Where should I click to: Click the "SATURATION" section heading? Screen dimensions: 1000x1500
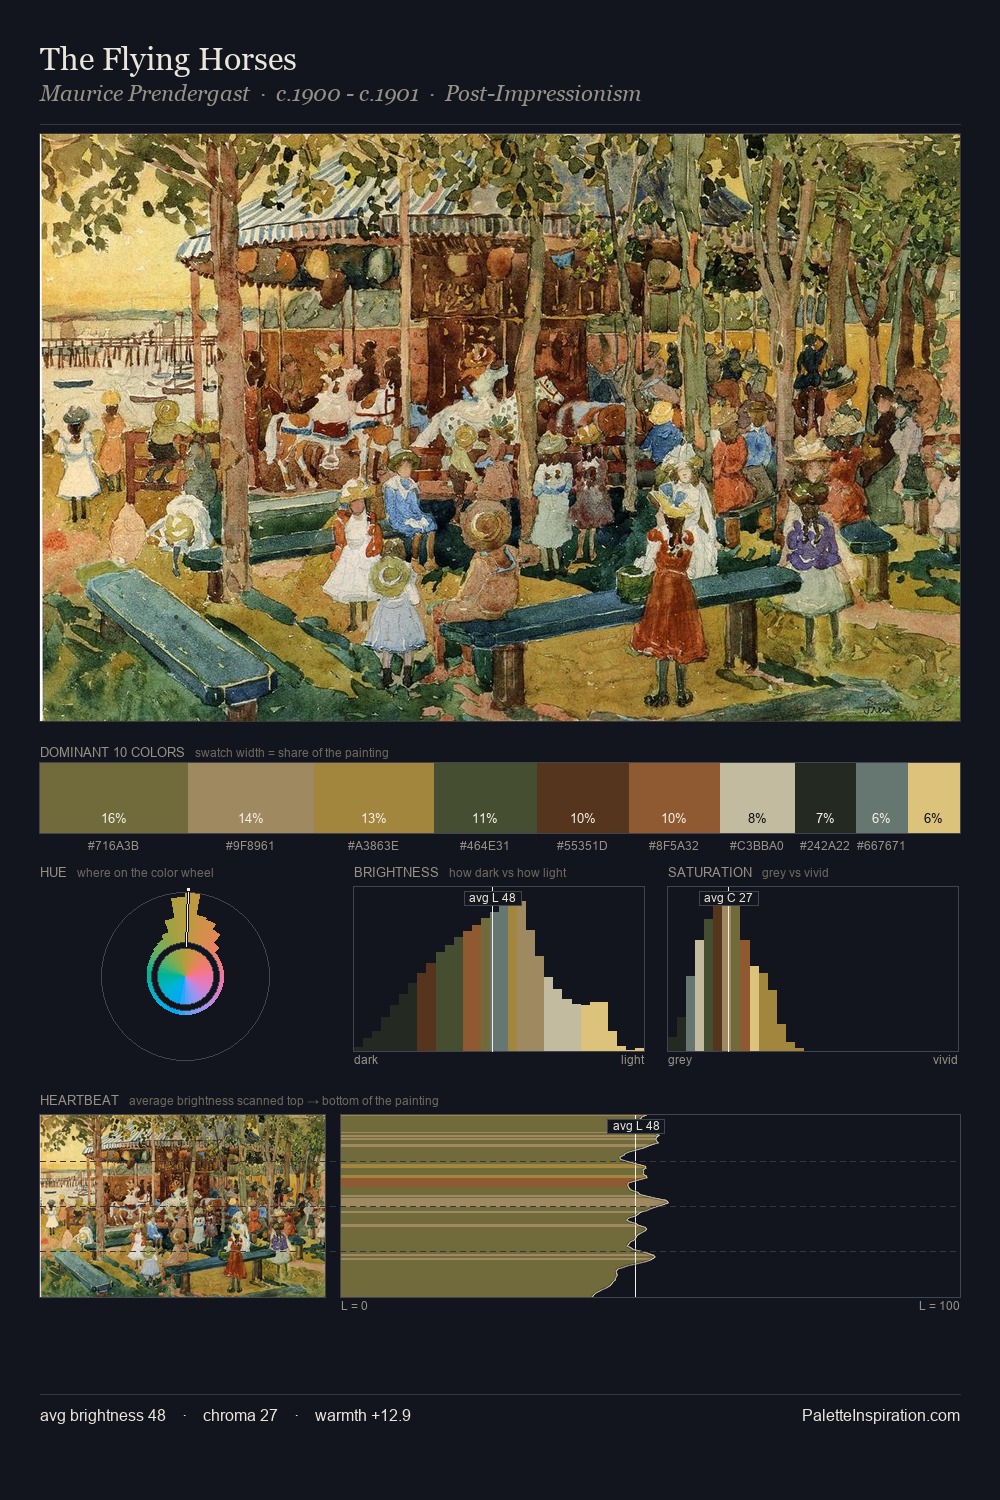point(710,872)
